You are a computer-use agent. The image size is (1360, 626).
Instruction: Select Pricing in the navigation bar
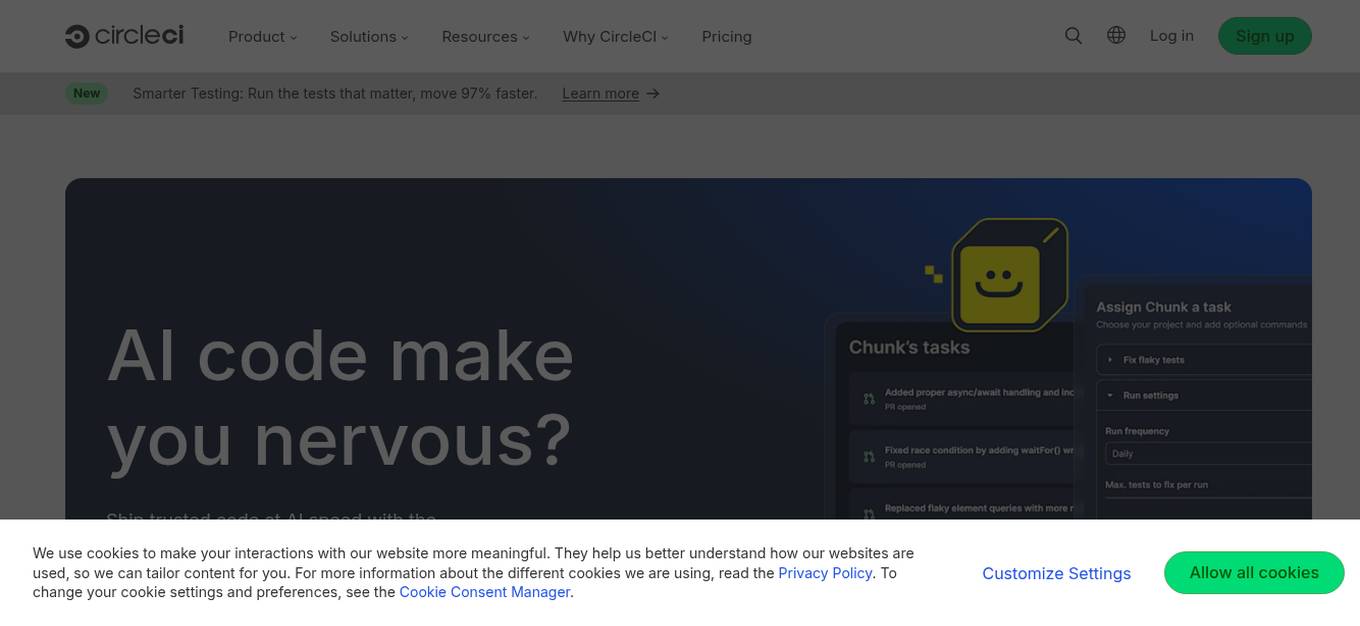(726, 36)
